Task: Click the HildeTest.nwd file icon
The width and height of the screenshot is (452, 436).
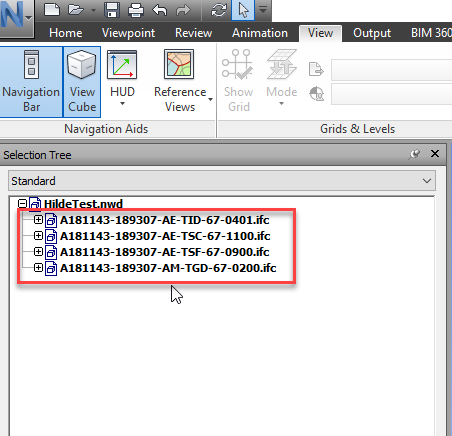Action: [35, 204]
